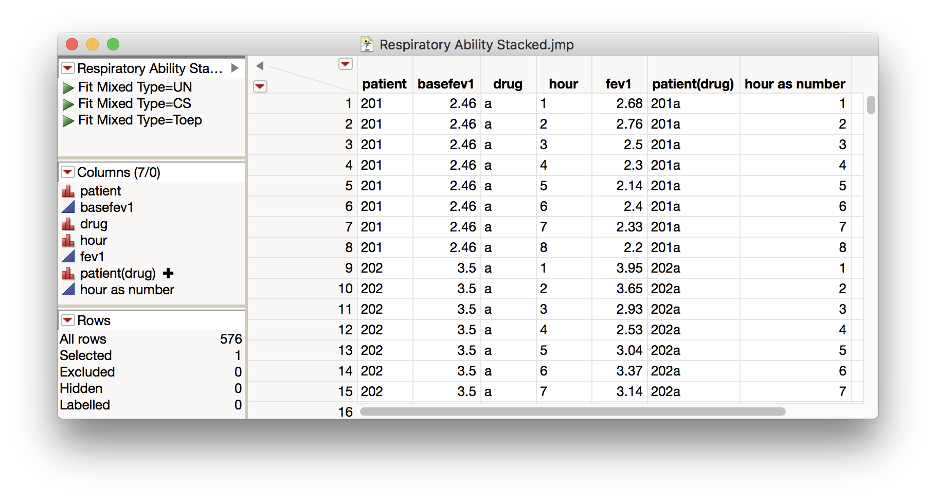Select row number 12
936x502 pixels.
tap(346, 330)
